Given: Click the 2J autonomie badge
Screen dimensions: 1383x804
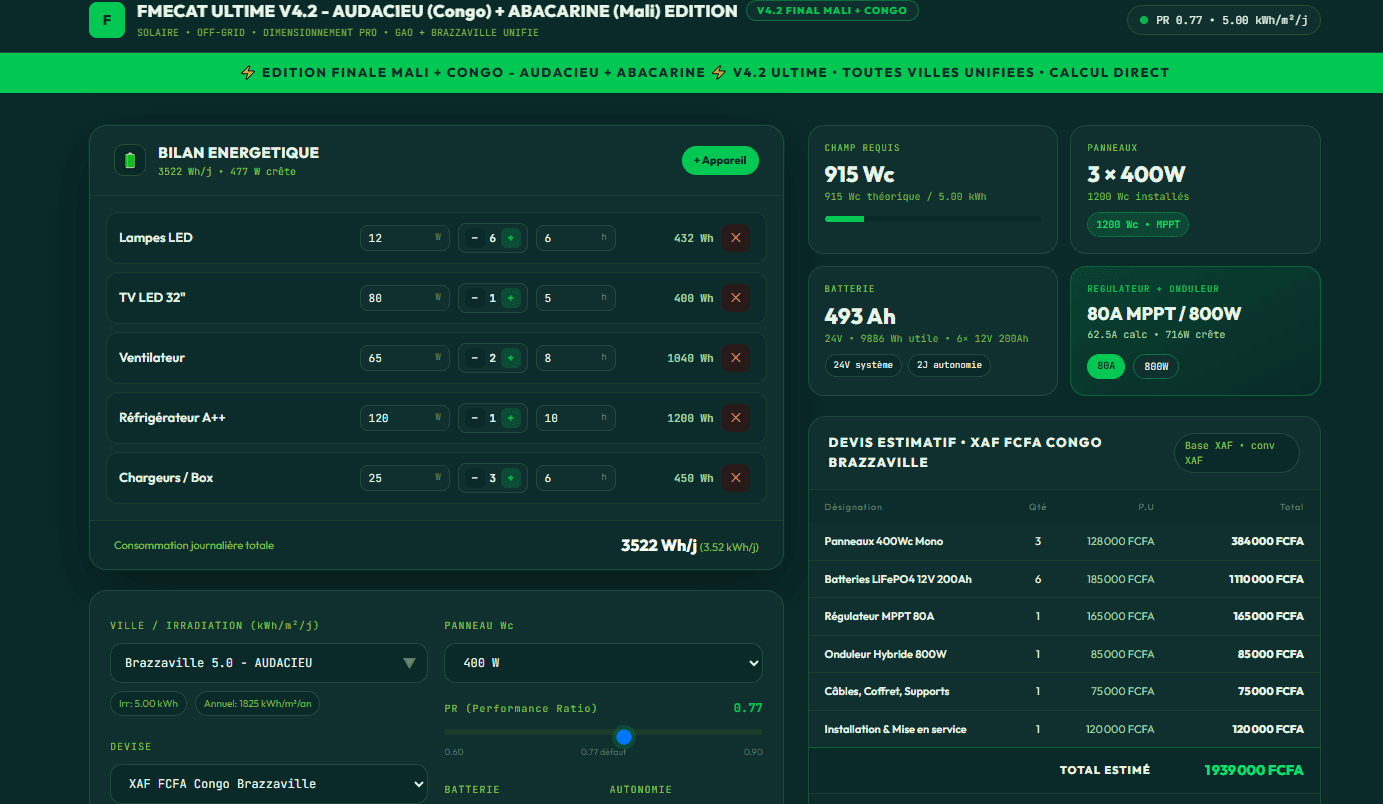Looking at the screenshot, I should pos(949,365).
